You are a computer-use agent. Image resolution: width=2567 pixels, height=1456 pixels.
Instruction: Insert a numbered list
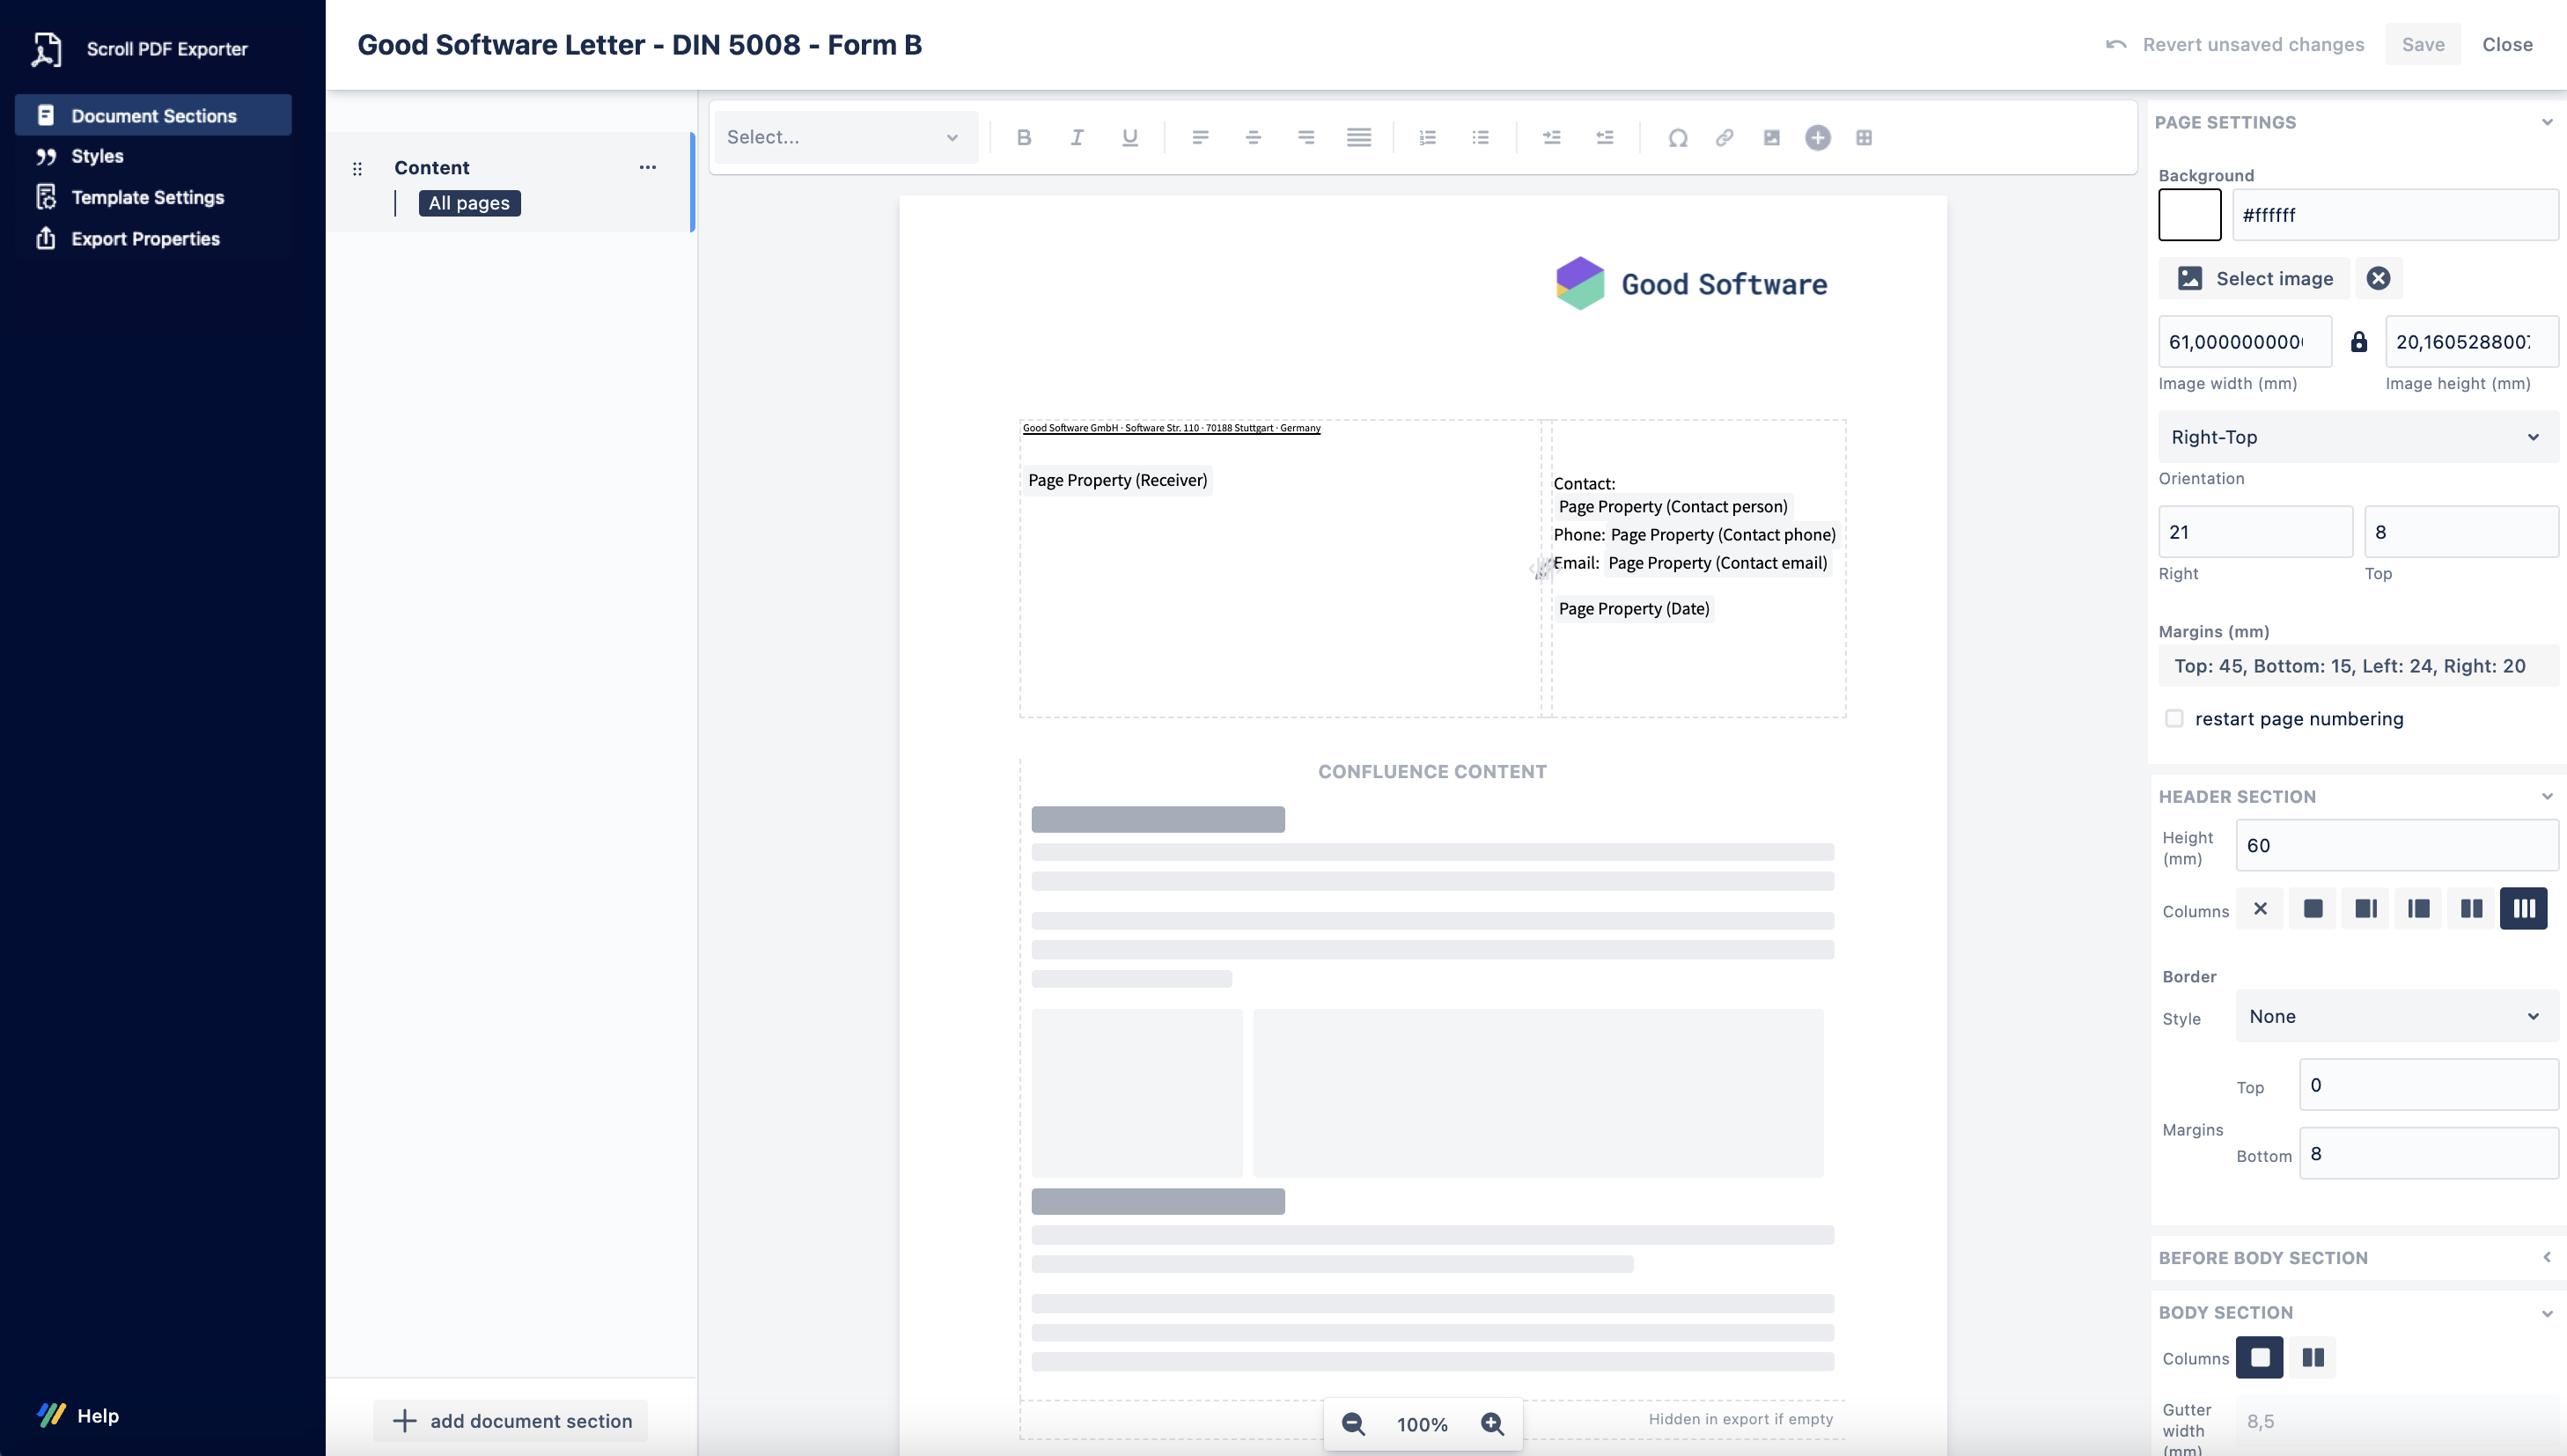1427,138
